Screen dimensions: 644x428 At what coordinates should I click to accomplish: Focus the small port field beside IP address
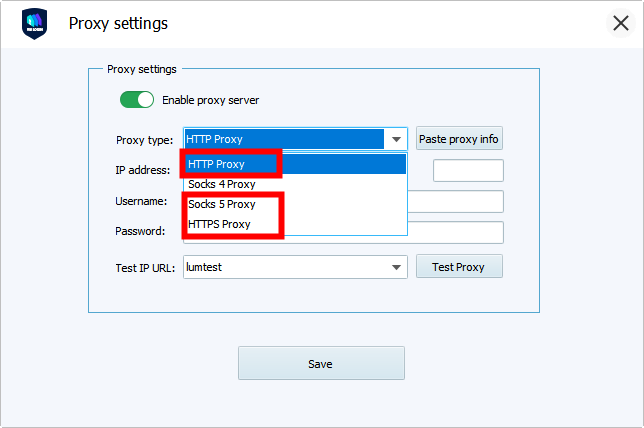coord(468,170)
